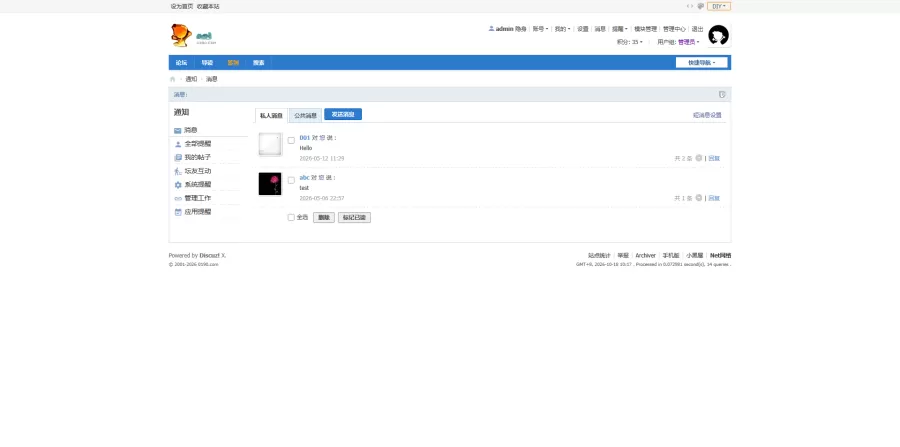Viewport: 900px width, 447px height.
Task: Click the glasses icon beside 管理工作
Action: click(178, 199)
